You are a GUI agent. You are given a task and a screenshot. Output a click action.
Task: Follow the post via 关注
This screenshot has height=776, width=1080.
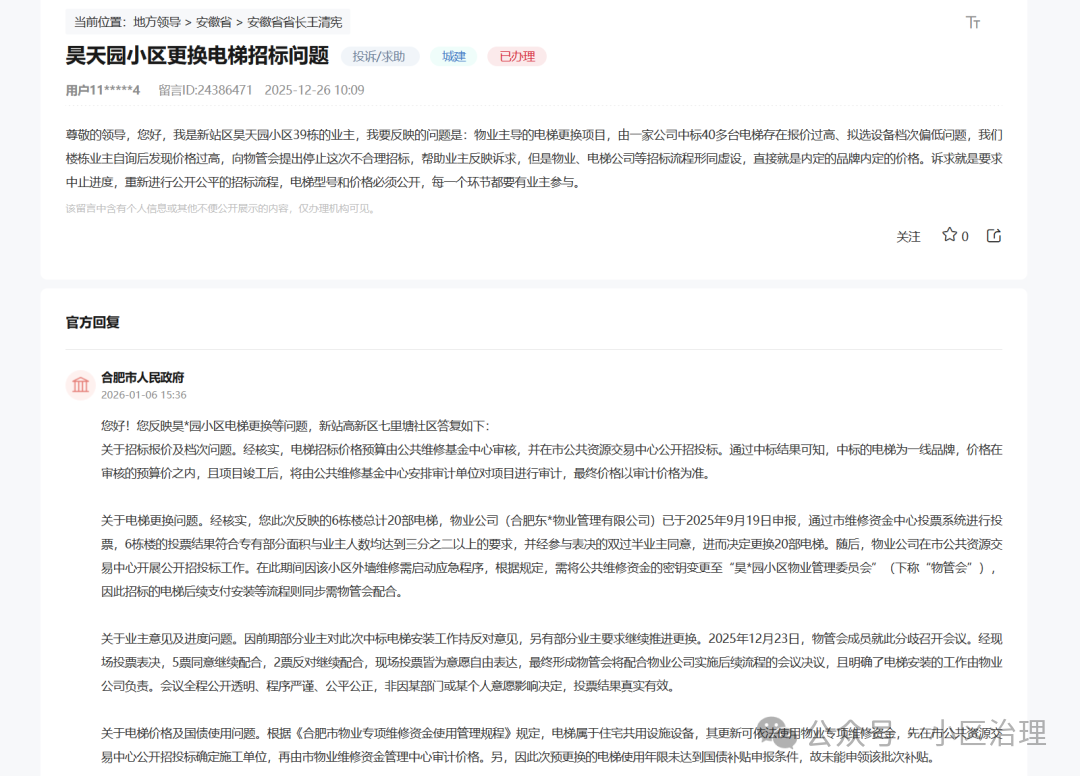pos(908,236)
